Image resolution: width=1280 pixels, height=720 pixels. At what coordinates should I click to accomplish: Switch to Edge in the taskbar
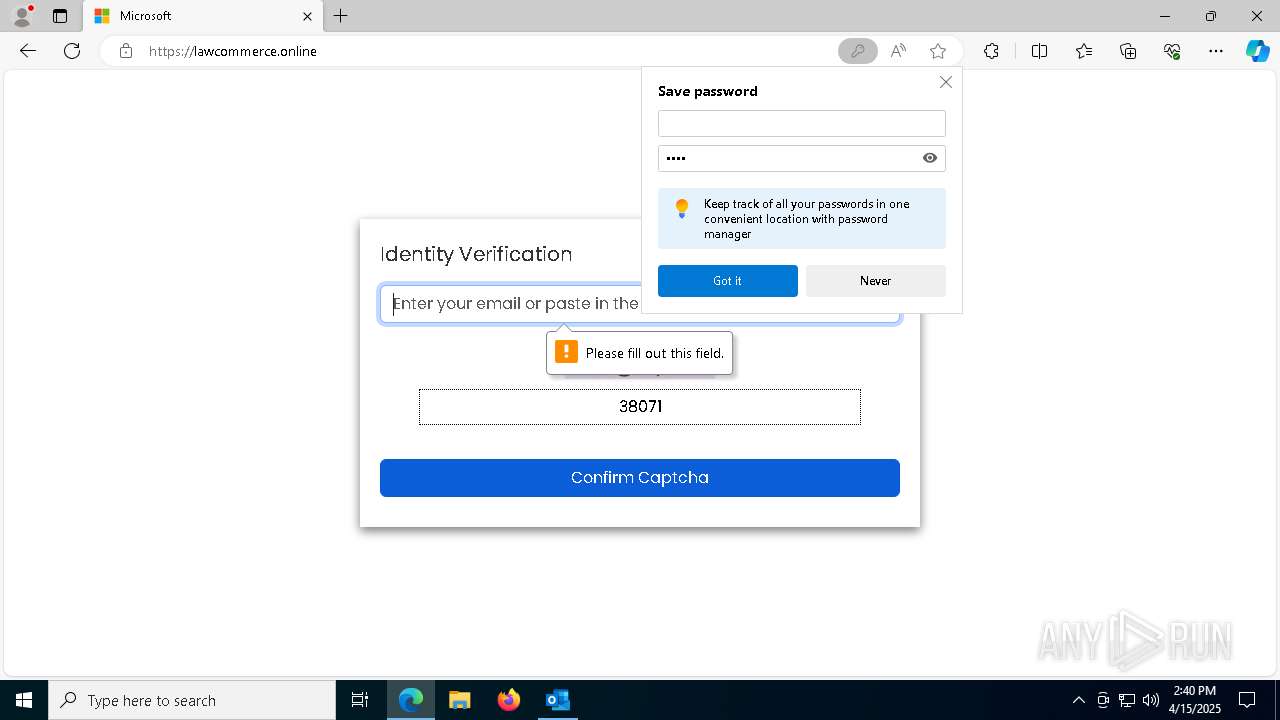(411, 700)
